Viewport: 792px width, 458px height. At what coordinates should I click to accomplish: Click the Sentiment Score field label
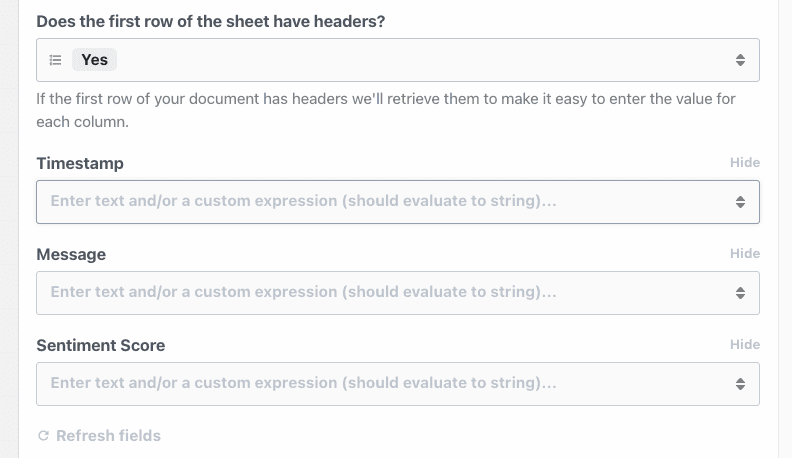click(101, 345)
